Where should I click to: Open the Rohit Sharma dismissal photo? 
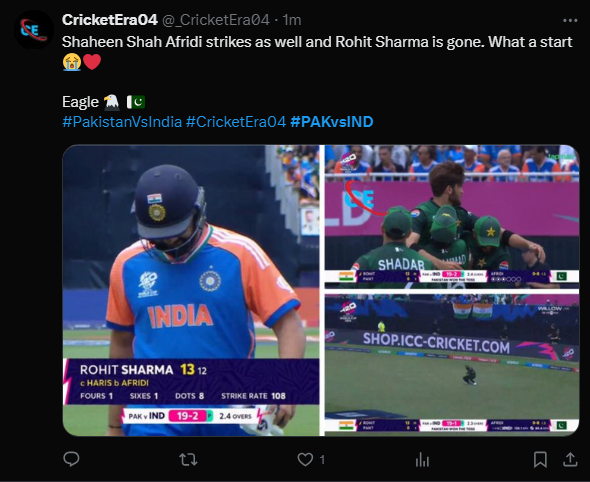(x=191, y=290)
